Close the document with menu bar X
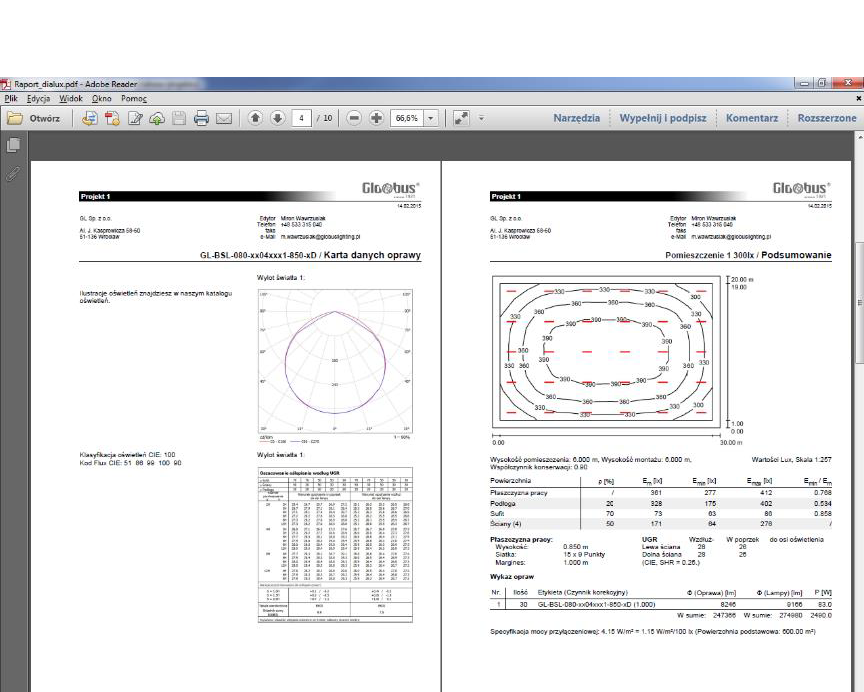The height and width of the screenshot is (692, 864). (x=858, y=98)
